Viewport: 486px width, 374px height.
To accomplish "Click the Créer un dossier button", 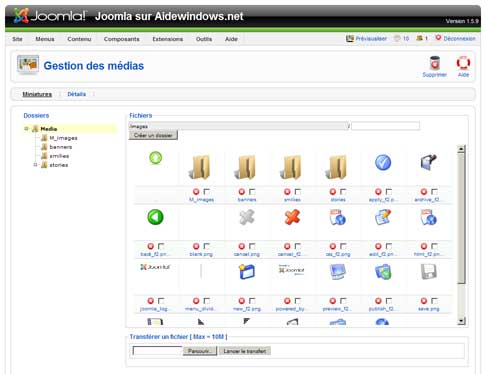I will 153,135.
